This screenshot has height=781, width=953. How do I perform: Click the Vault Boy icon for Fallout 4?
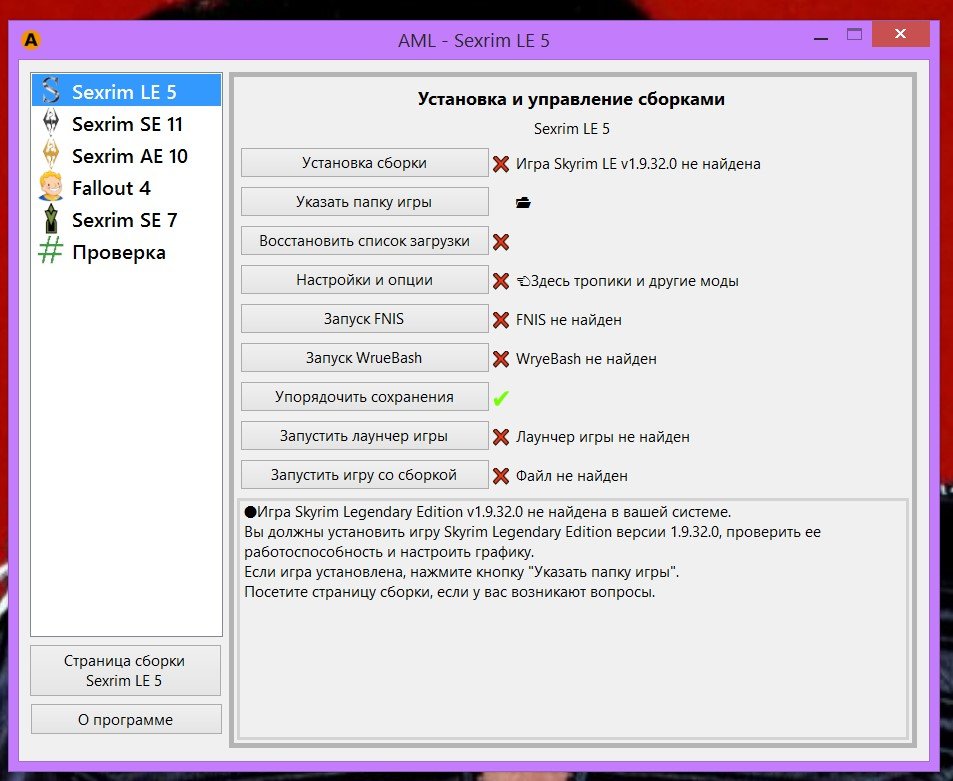(x=50, y=188)
